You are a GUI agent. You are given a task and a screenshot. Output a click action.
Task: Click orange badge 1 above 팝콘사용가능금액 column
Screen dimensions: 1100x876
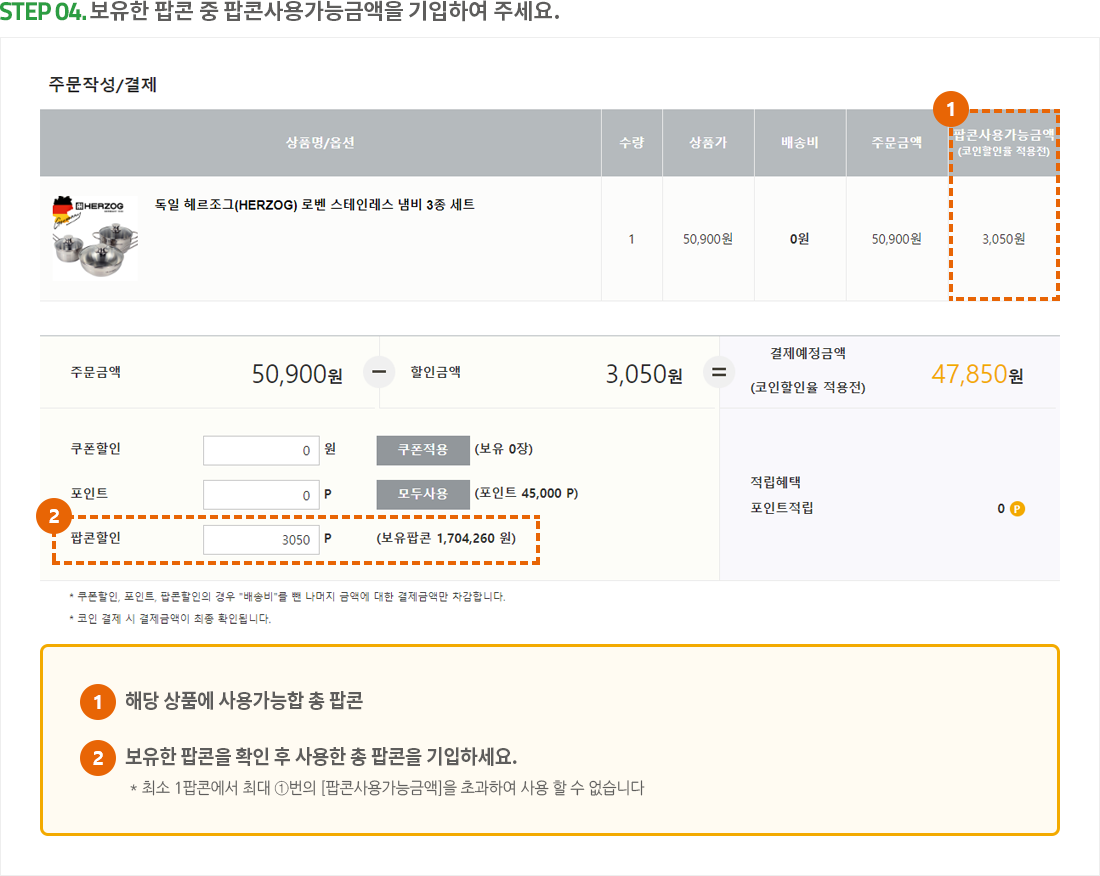950,109
